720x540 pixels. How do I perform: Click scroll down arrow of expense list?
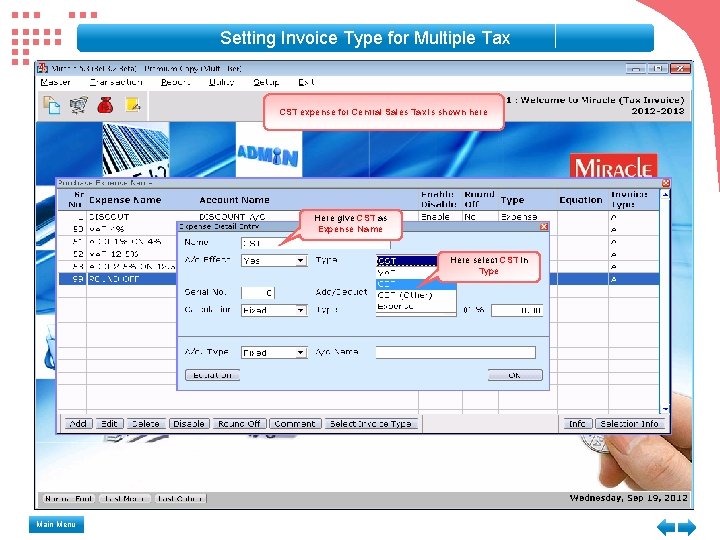pyautogui.click(x=665, y=408)
